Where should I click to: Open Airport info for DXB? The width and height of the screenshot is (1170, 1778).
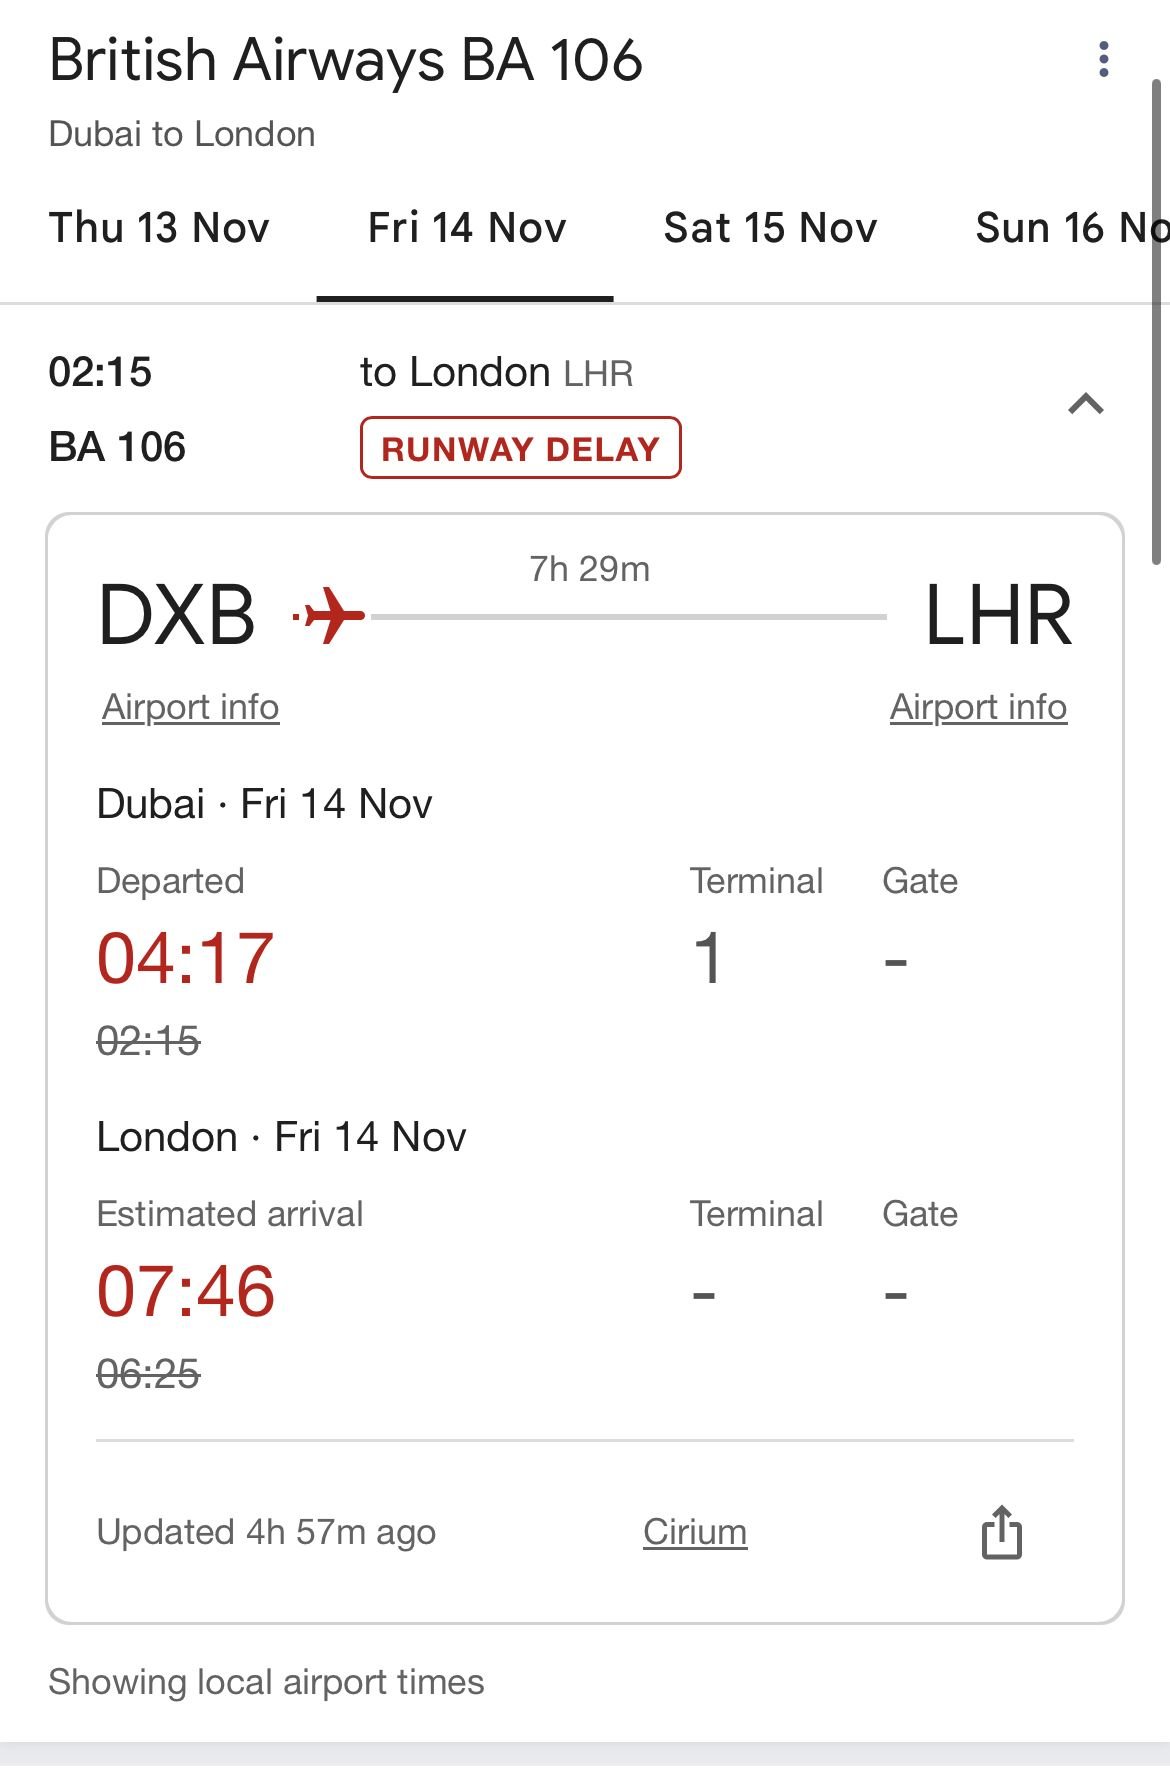[x=190, y=707]
